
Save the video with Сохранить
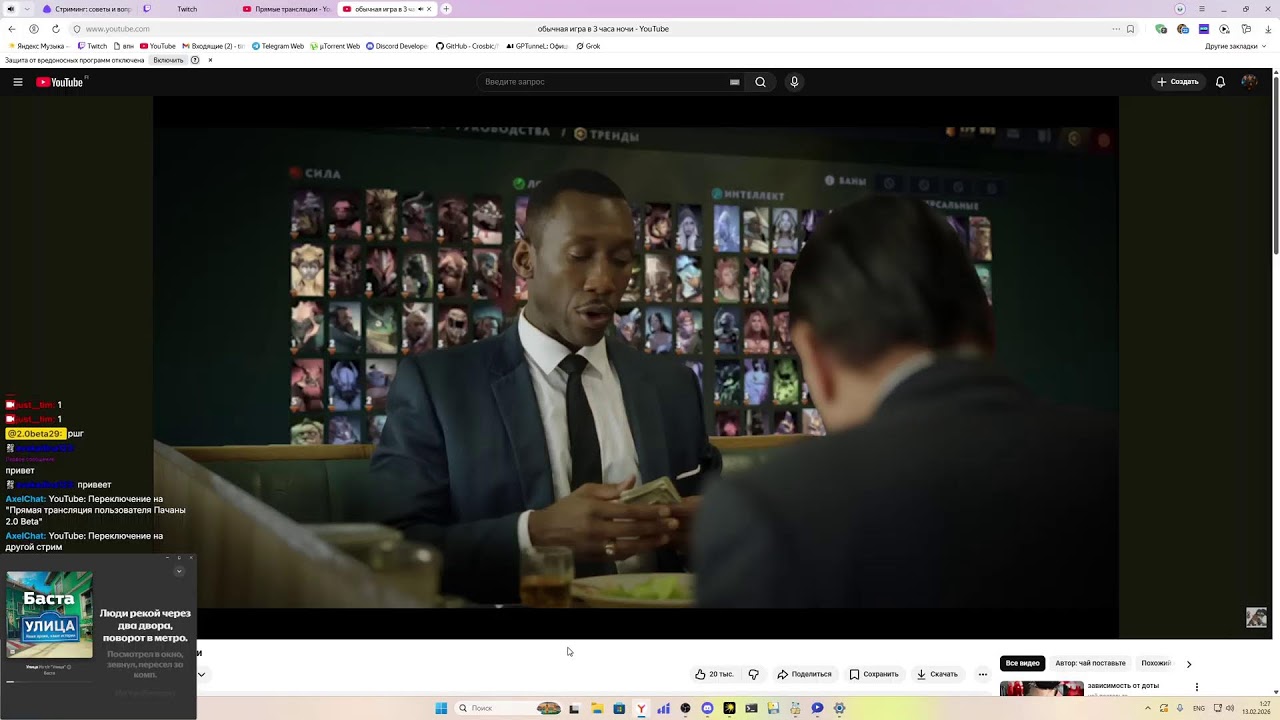874,674
